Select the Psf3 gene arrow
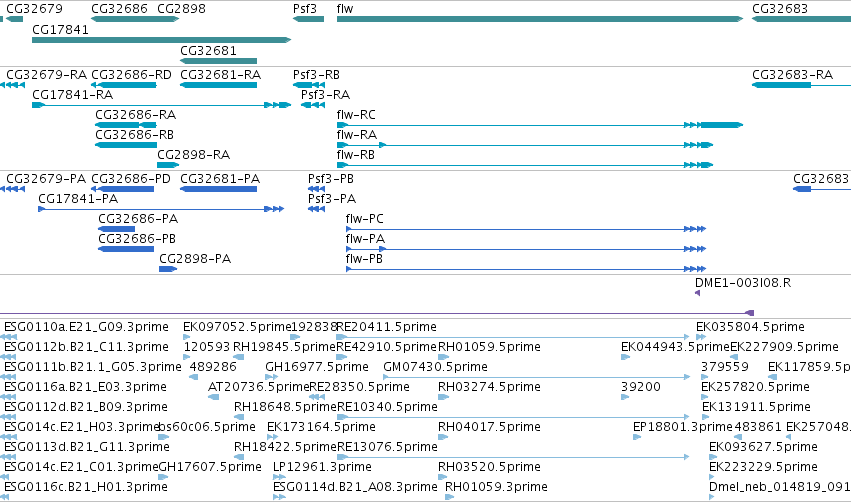The image size is (851, 502). pos(308,19)
